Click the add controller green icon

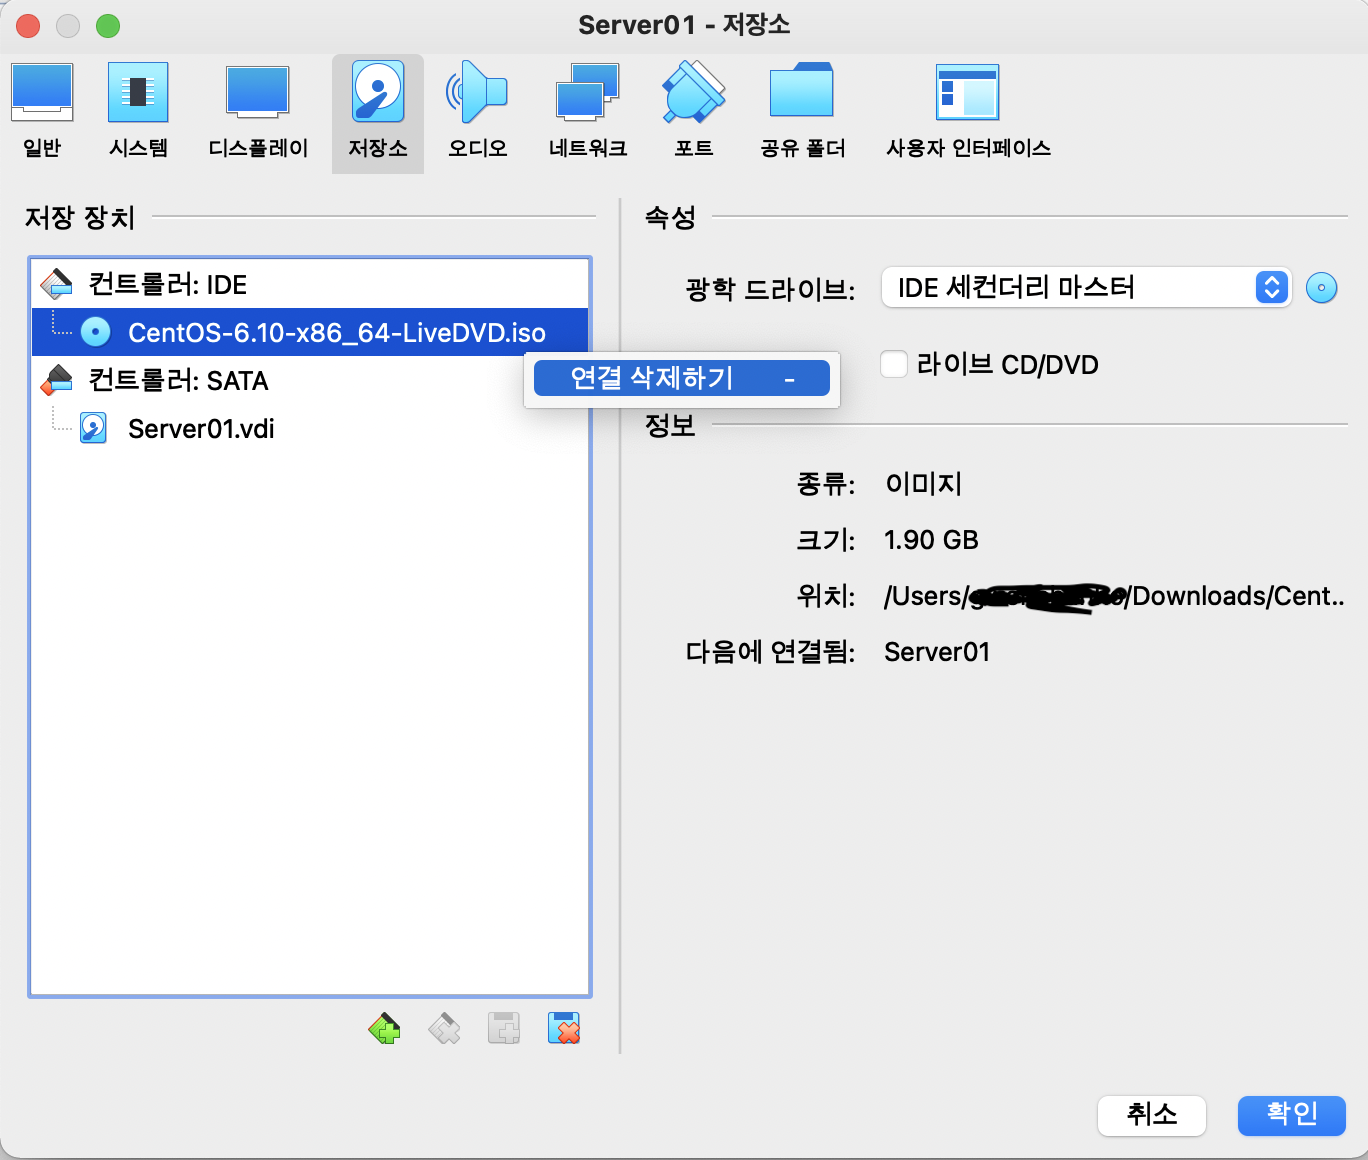(385, 1028)
